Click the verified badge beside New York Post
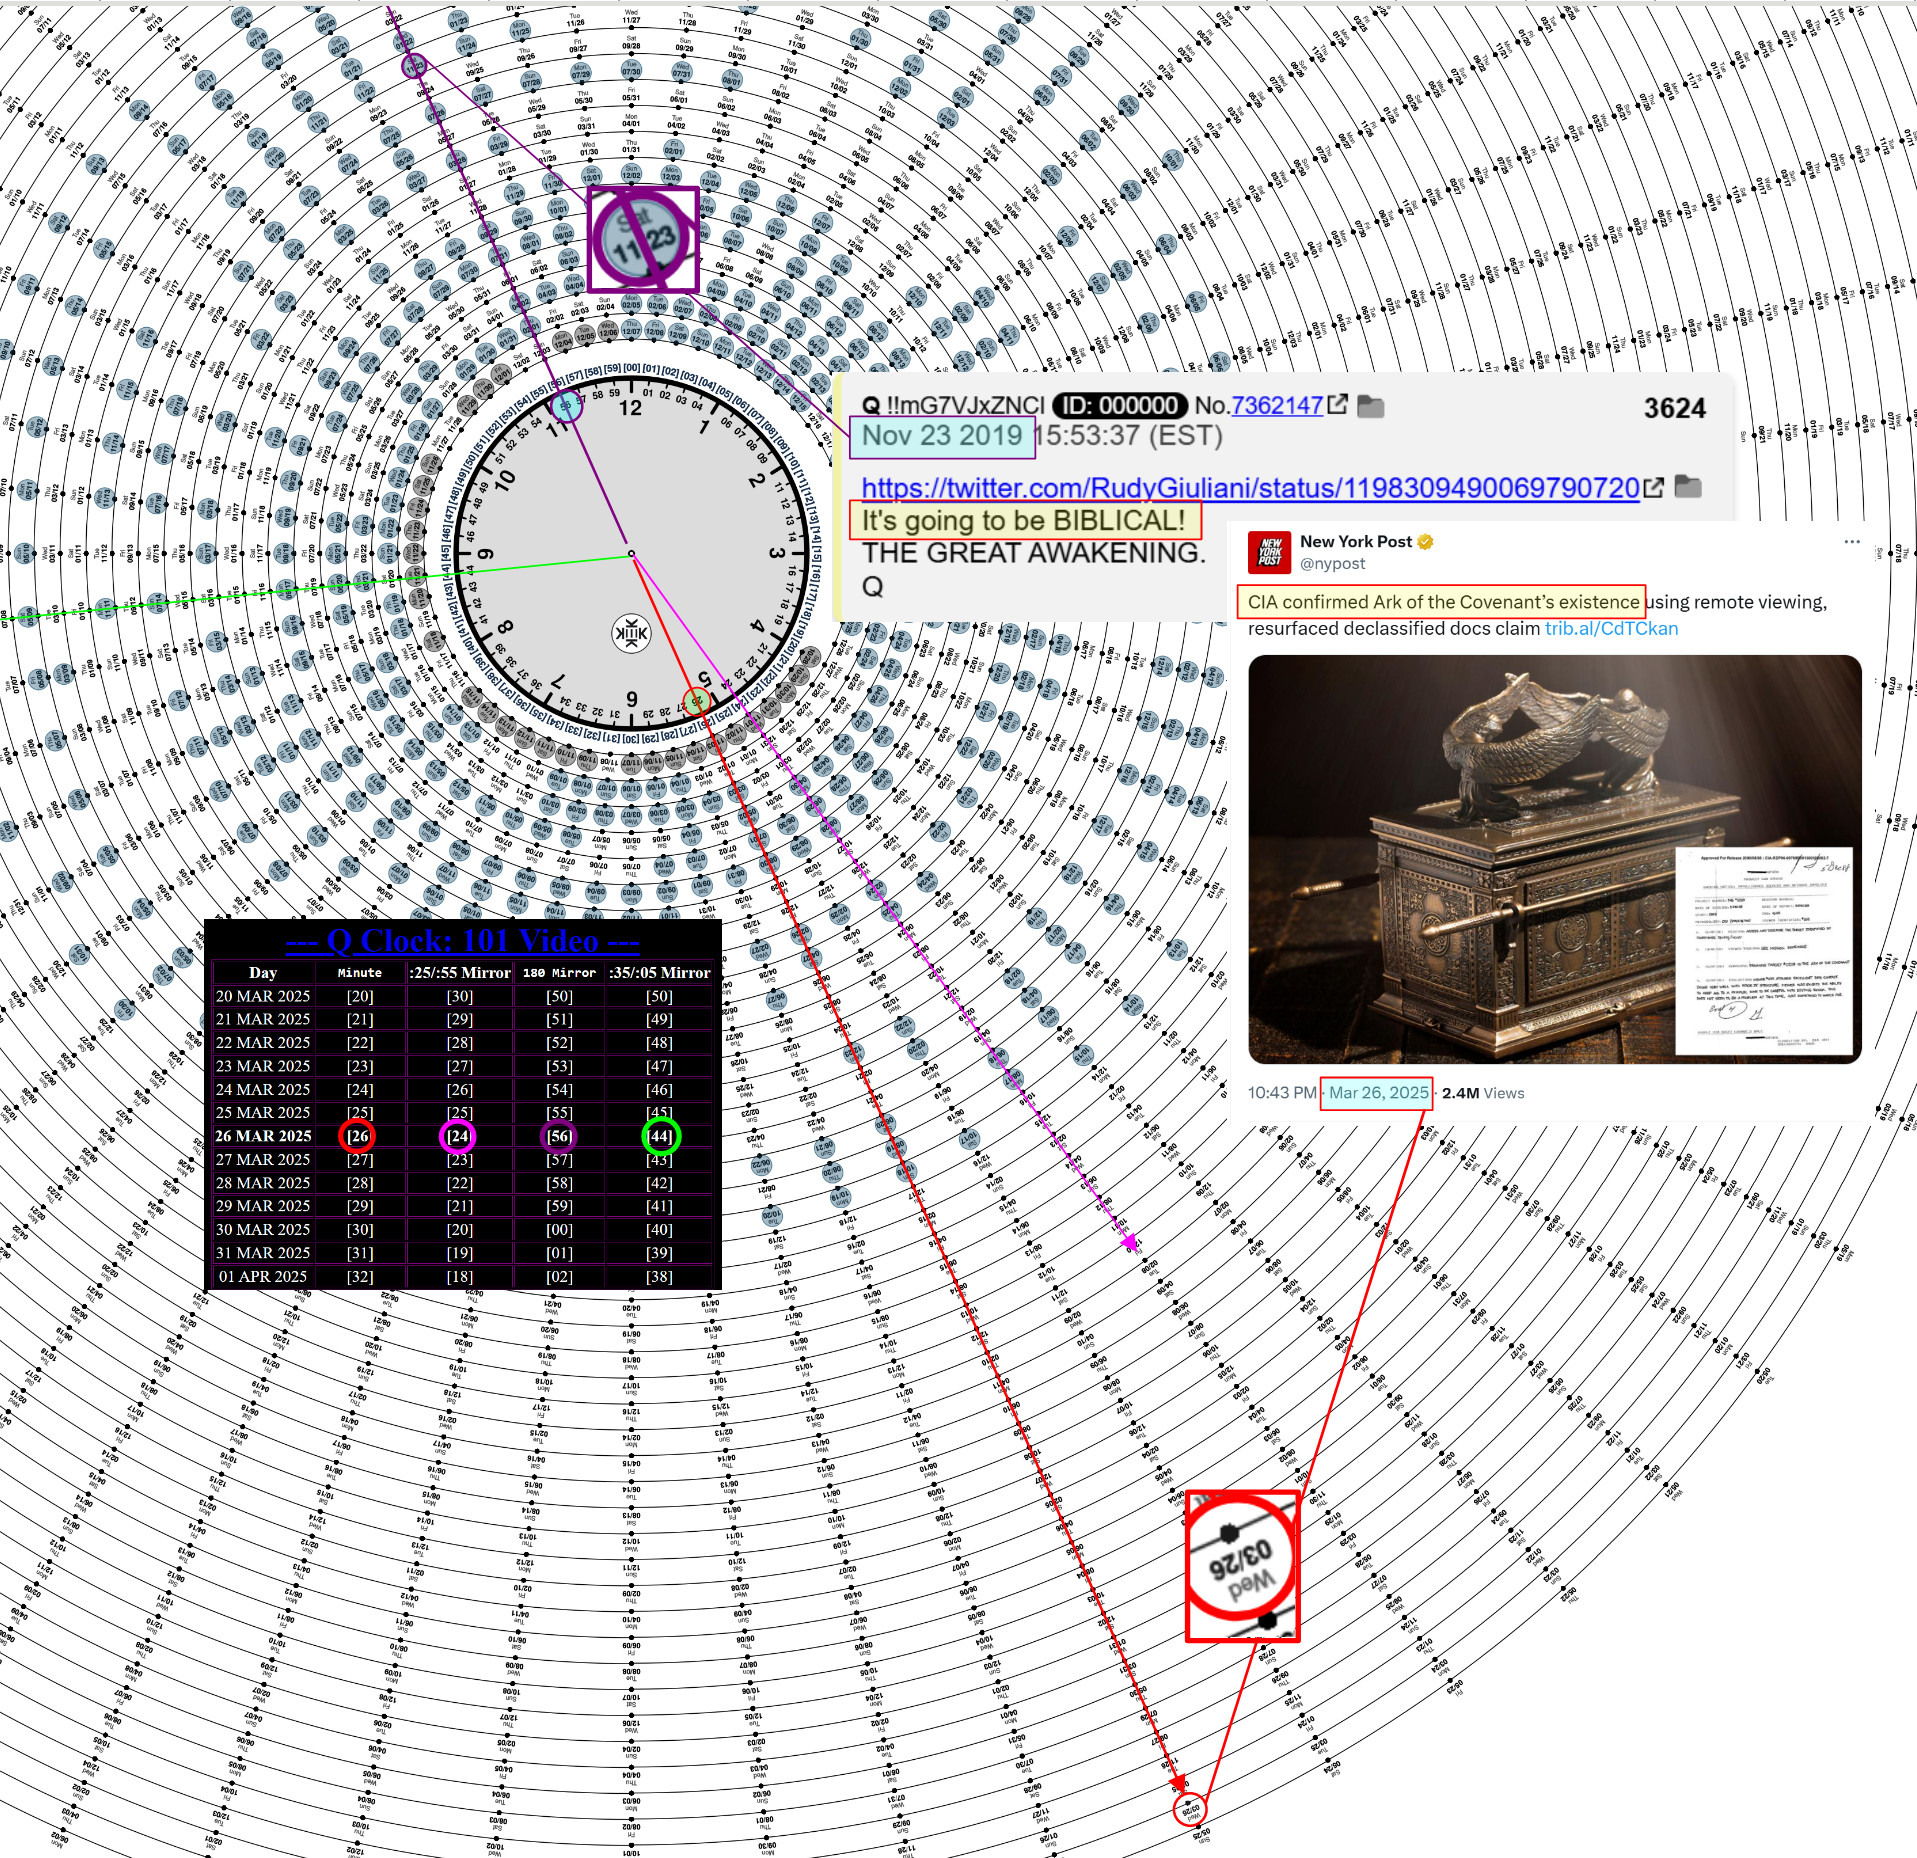 [1425, 542]
